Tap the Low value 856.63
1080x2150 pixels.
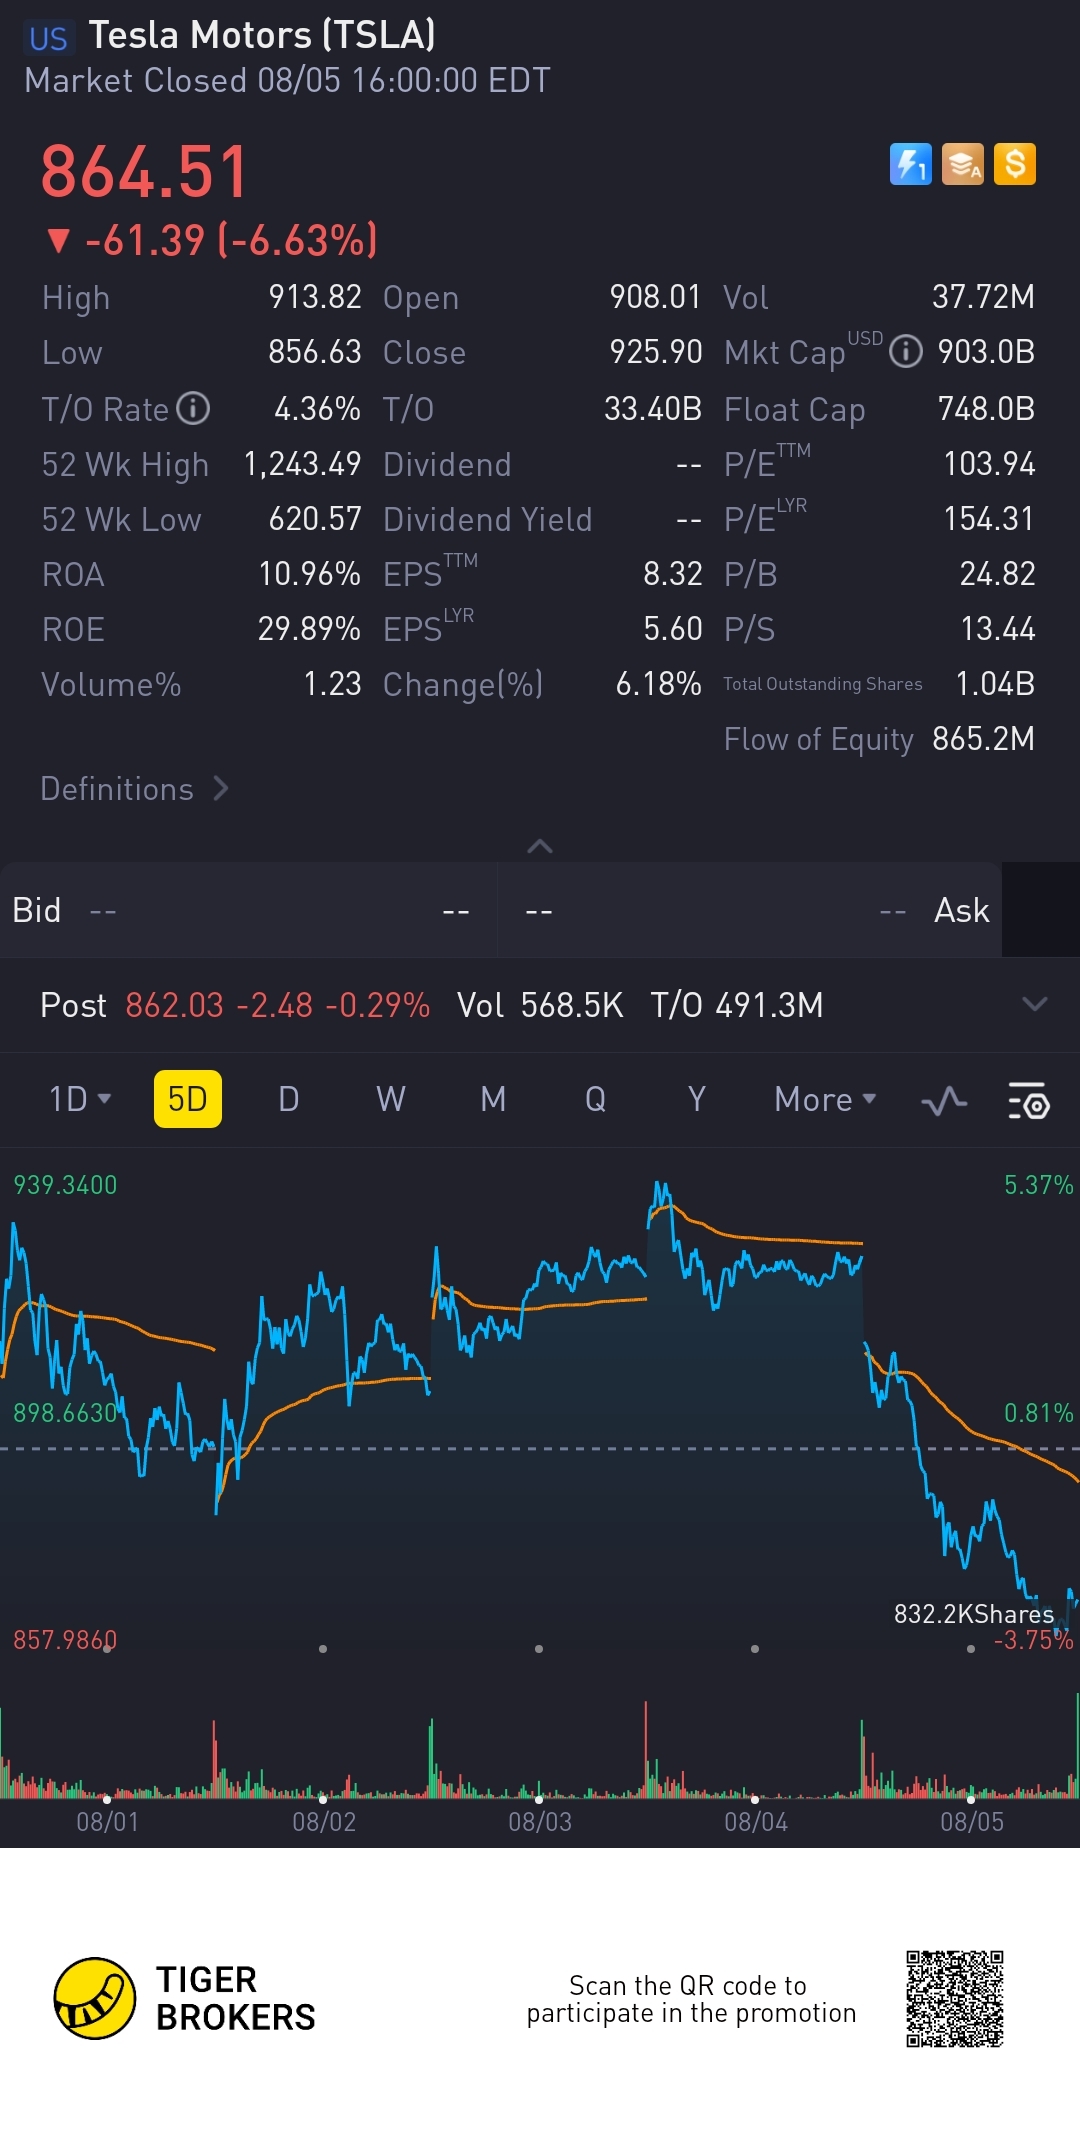315,352
